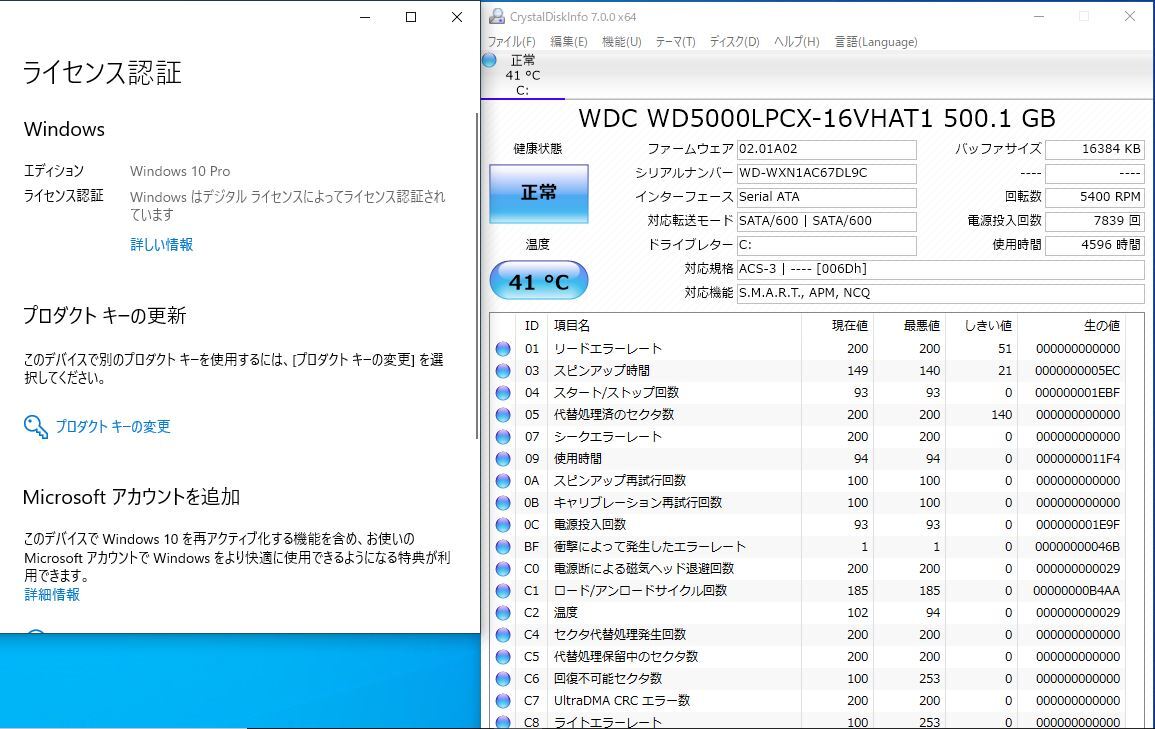Click the blue status orb for drive C:
Viewport: 1155px width, 729px height.
tap(489, 60)
